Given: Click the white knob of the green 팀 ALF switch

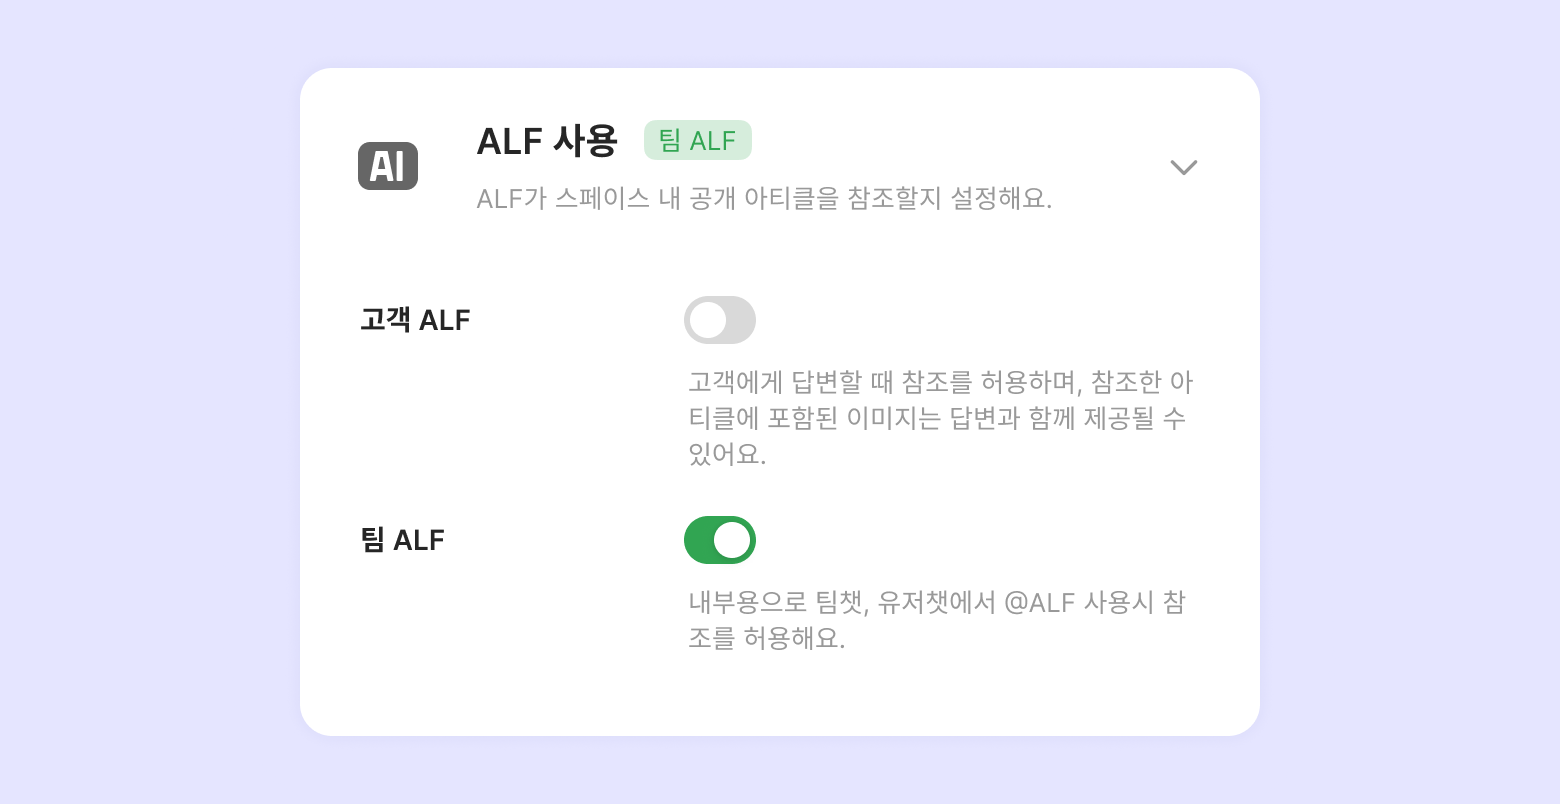Looking at the screenshot, I should click(x=732, y=540).
